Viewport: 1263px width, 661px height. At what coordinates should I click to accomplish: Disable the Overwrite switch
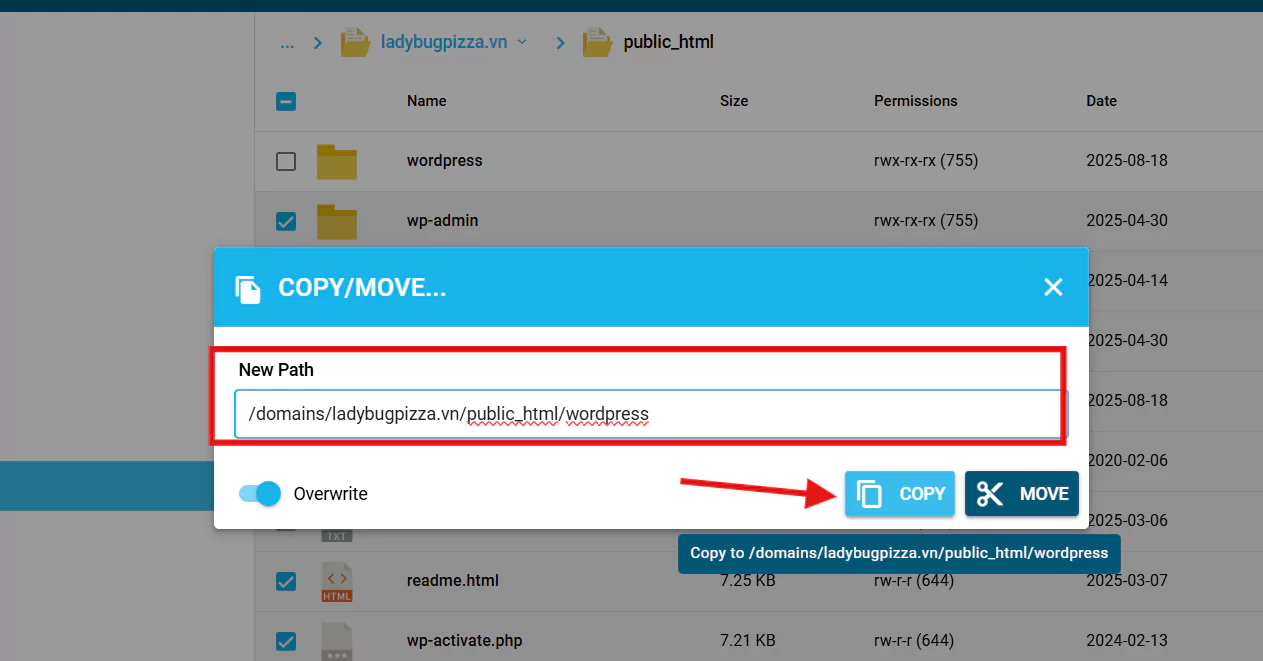coord(260,494)
